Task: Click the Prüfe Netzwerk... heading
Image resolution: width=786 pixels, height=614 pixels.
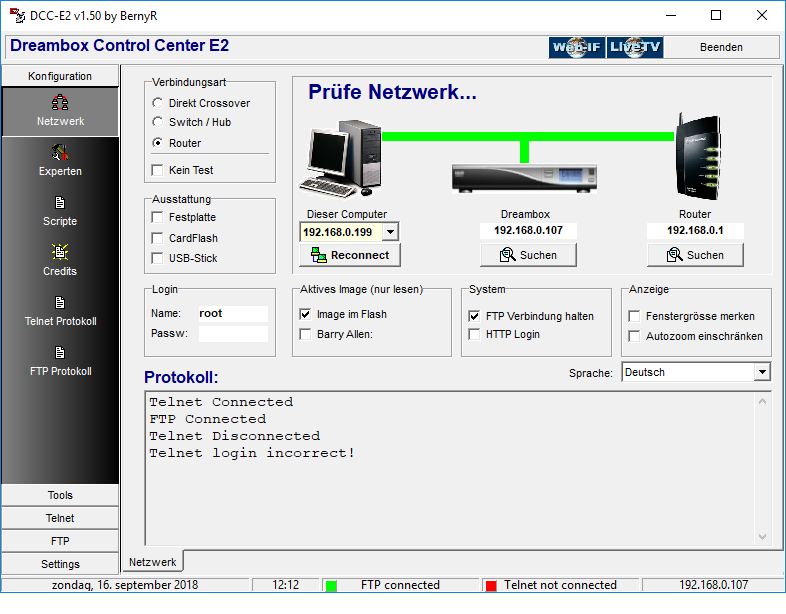Action: pos(392,92)
